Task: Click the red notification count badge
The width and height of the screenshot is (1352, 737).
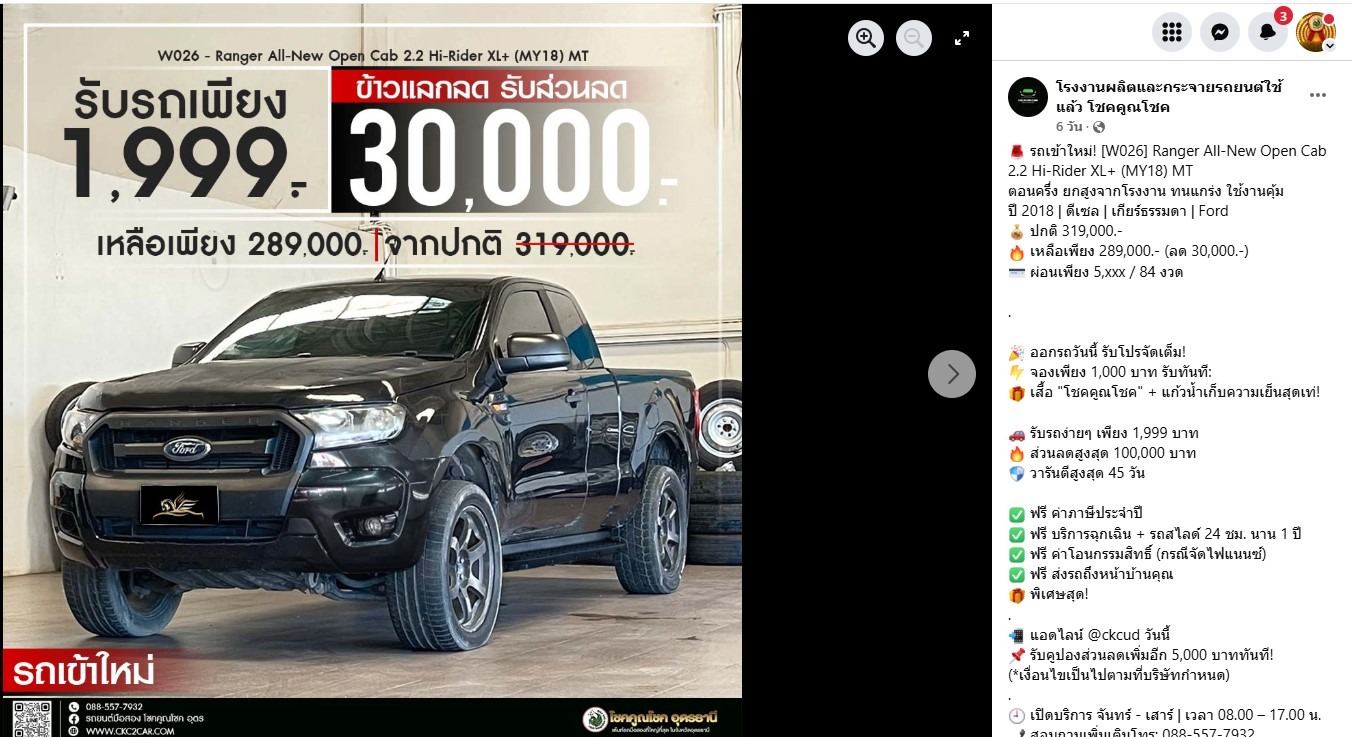Action: click(x=1283, y=15)
